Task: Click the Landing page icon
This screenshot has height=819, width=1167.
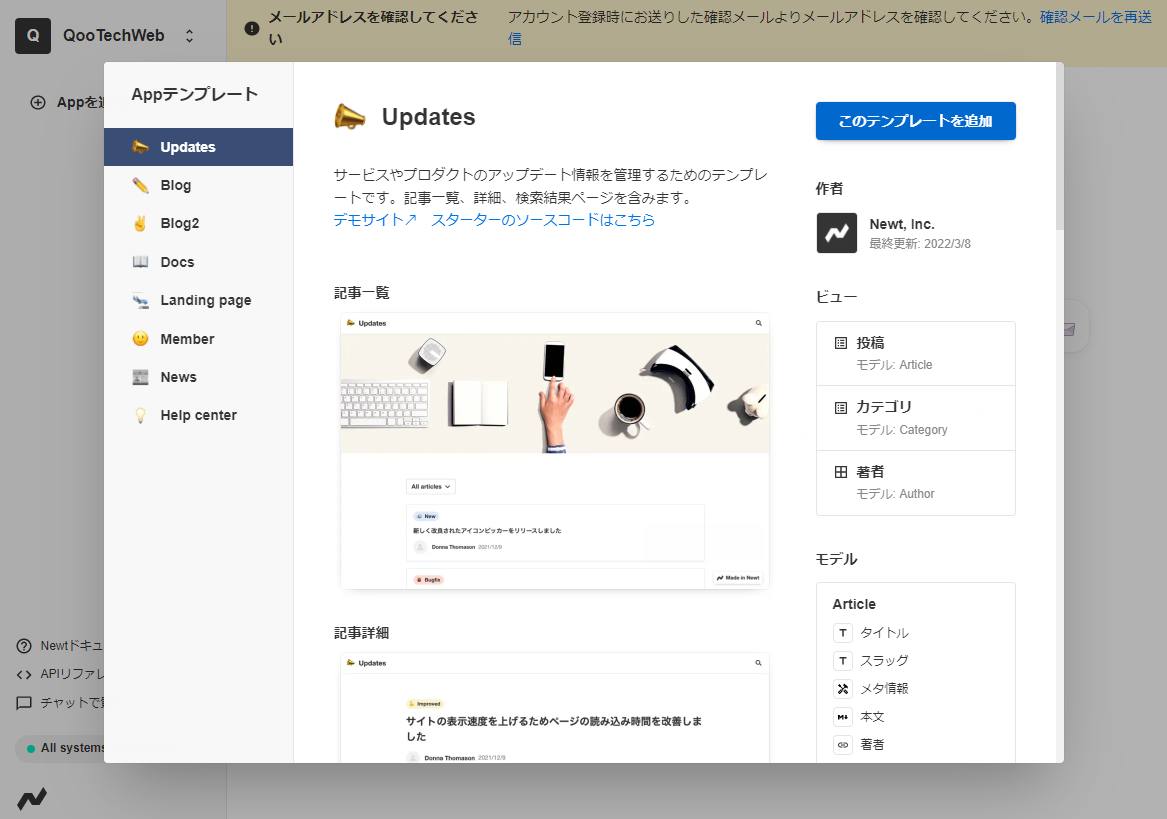Action: pos(141,300)
